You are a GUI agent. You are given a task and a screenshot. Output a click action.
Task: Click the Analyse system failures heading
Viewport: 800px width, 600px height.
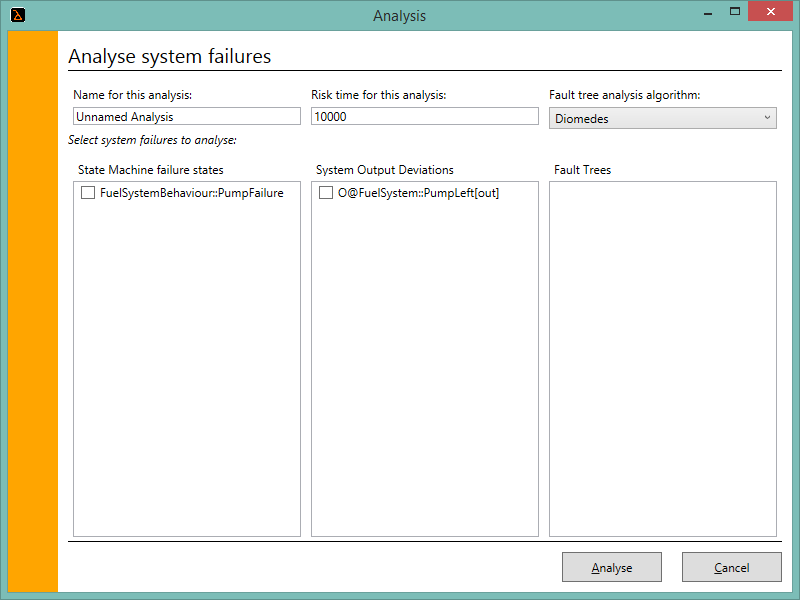click(x=170, y=56)
